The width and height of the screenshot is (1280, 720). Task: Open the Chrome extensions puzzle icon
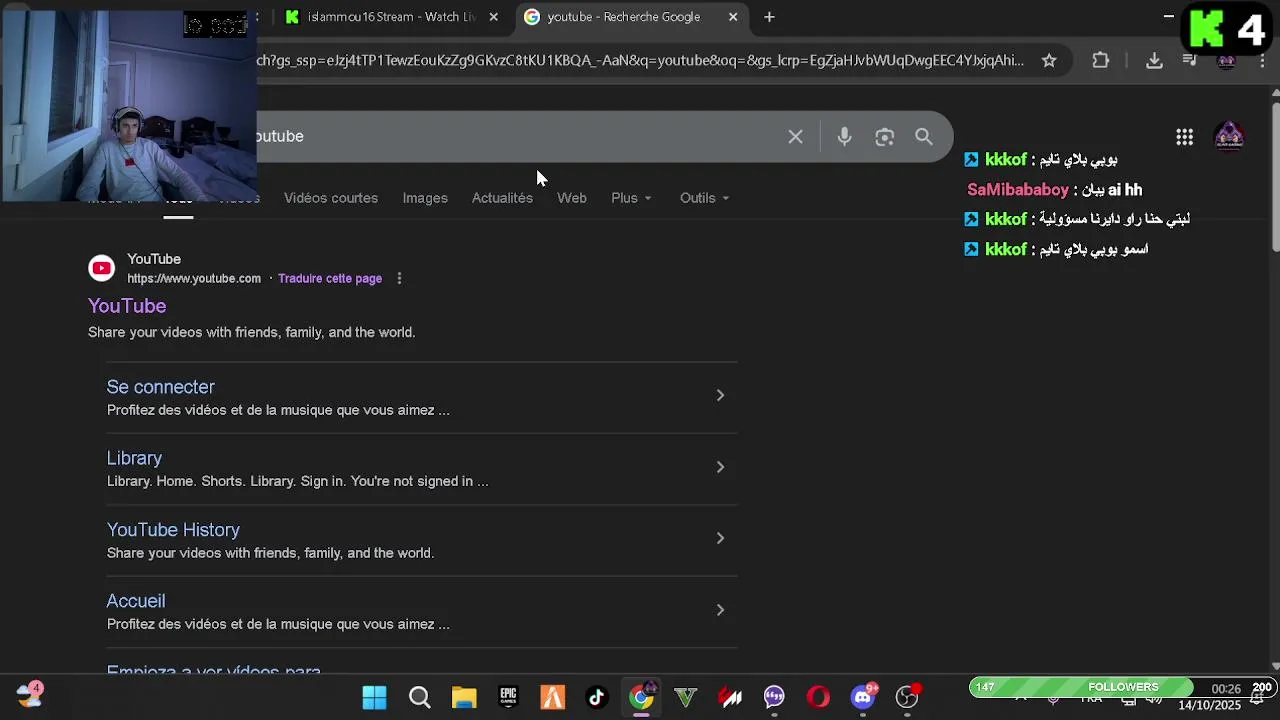click(1101, 61)
